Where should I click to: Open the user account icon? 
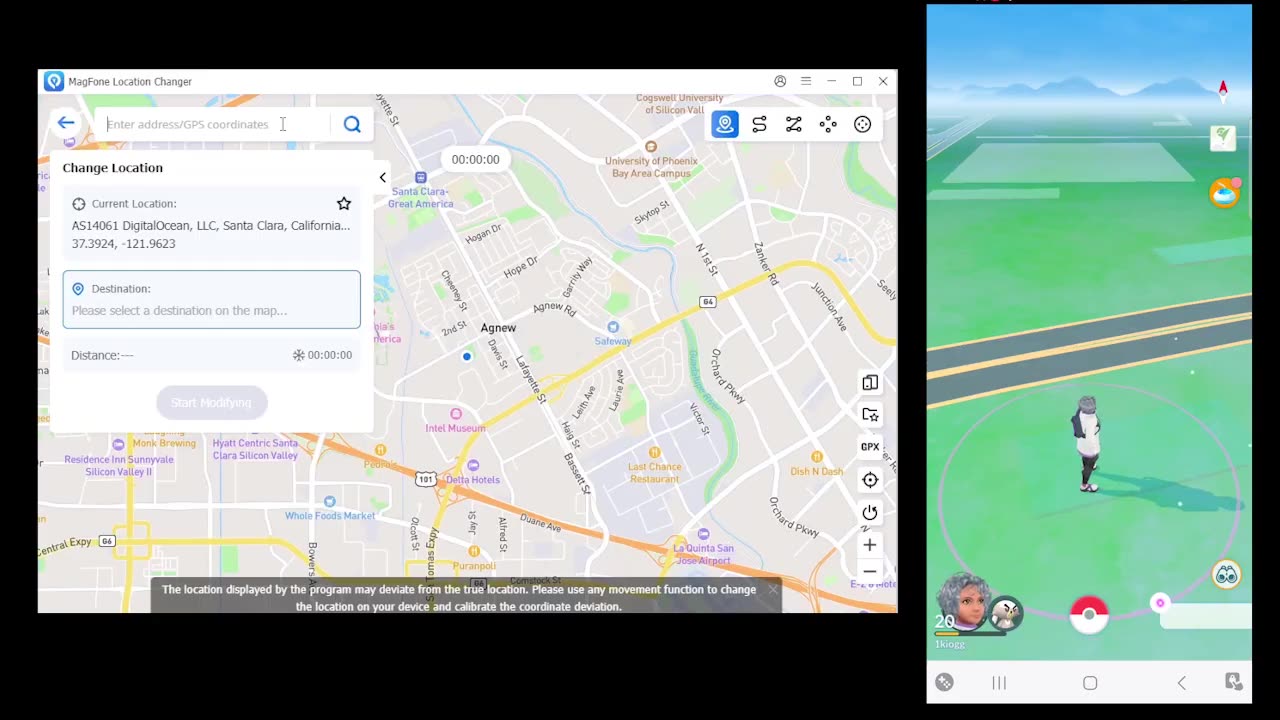(780, 81)
